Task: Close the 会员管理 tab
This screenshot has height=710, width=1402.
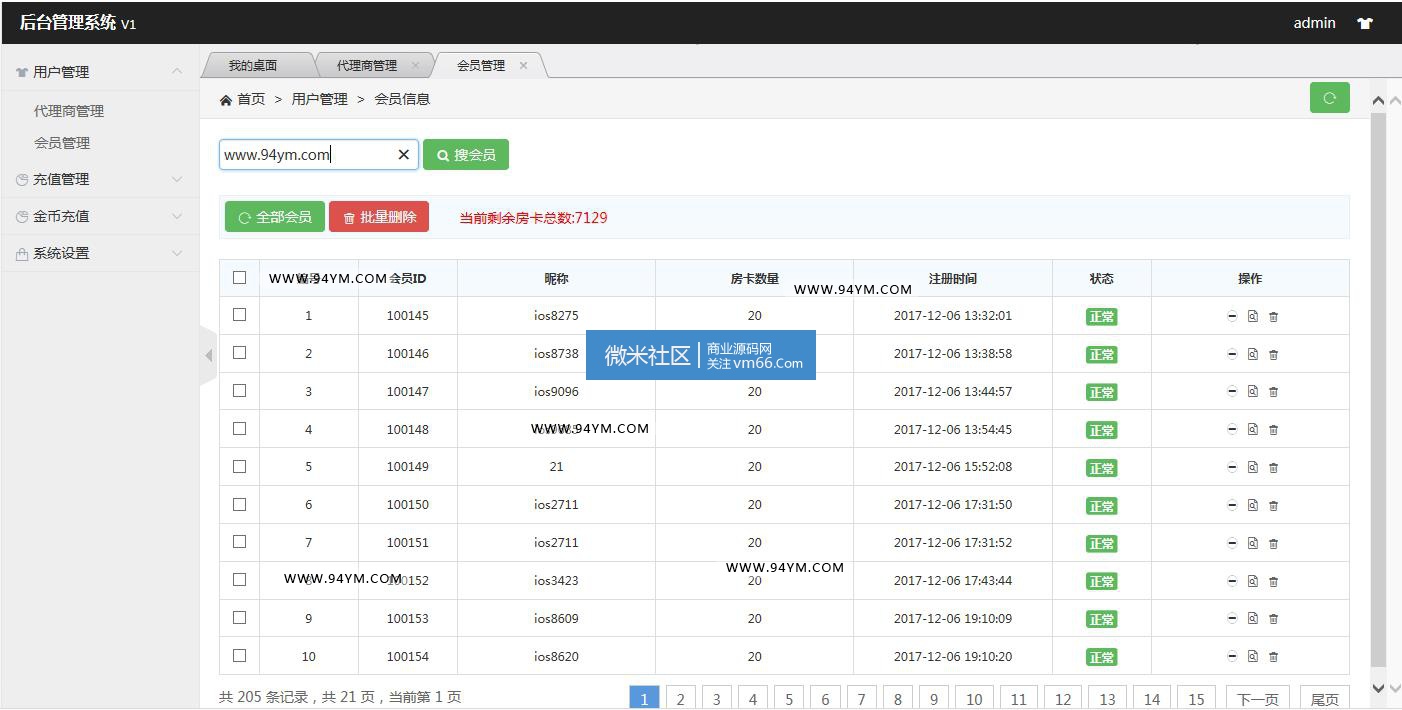Action: tap(523, 65)
